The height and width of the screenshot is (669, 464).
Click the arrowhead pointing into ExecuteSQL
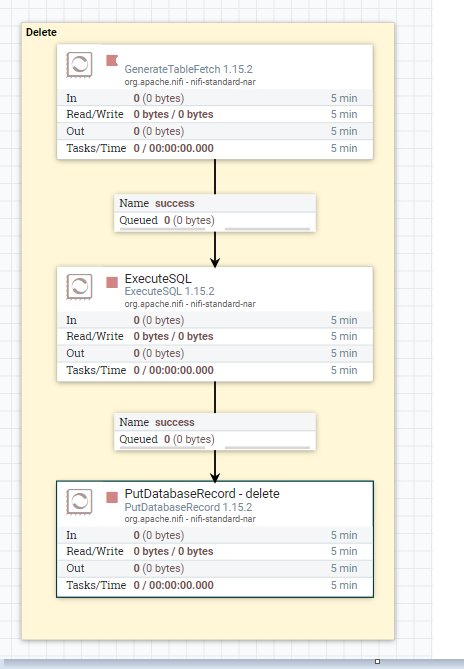click(x=215, y=262)
